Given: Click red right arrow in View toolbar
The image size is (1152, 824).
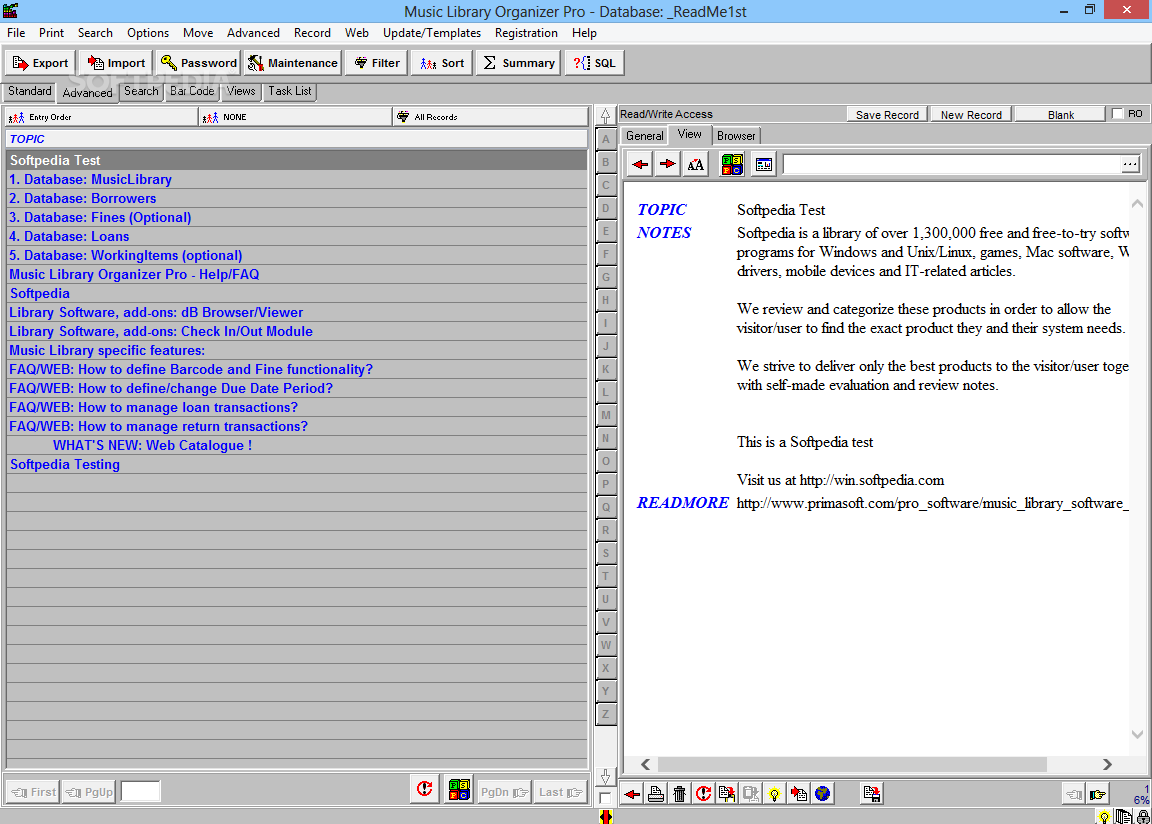Looking at the screenshot, I should click(x=667, y=165).
